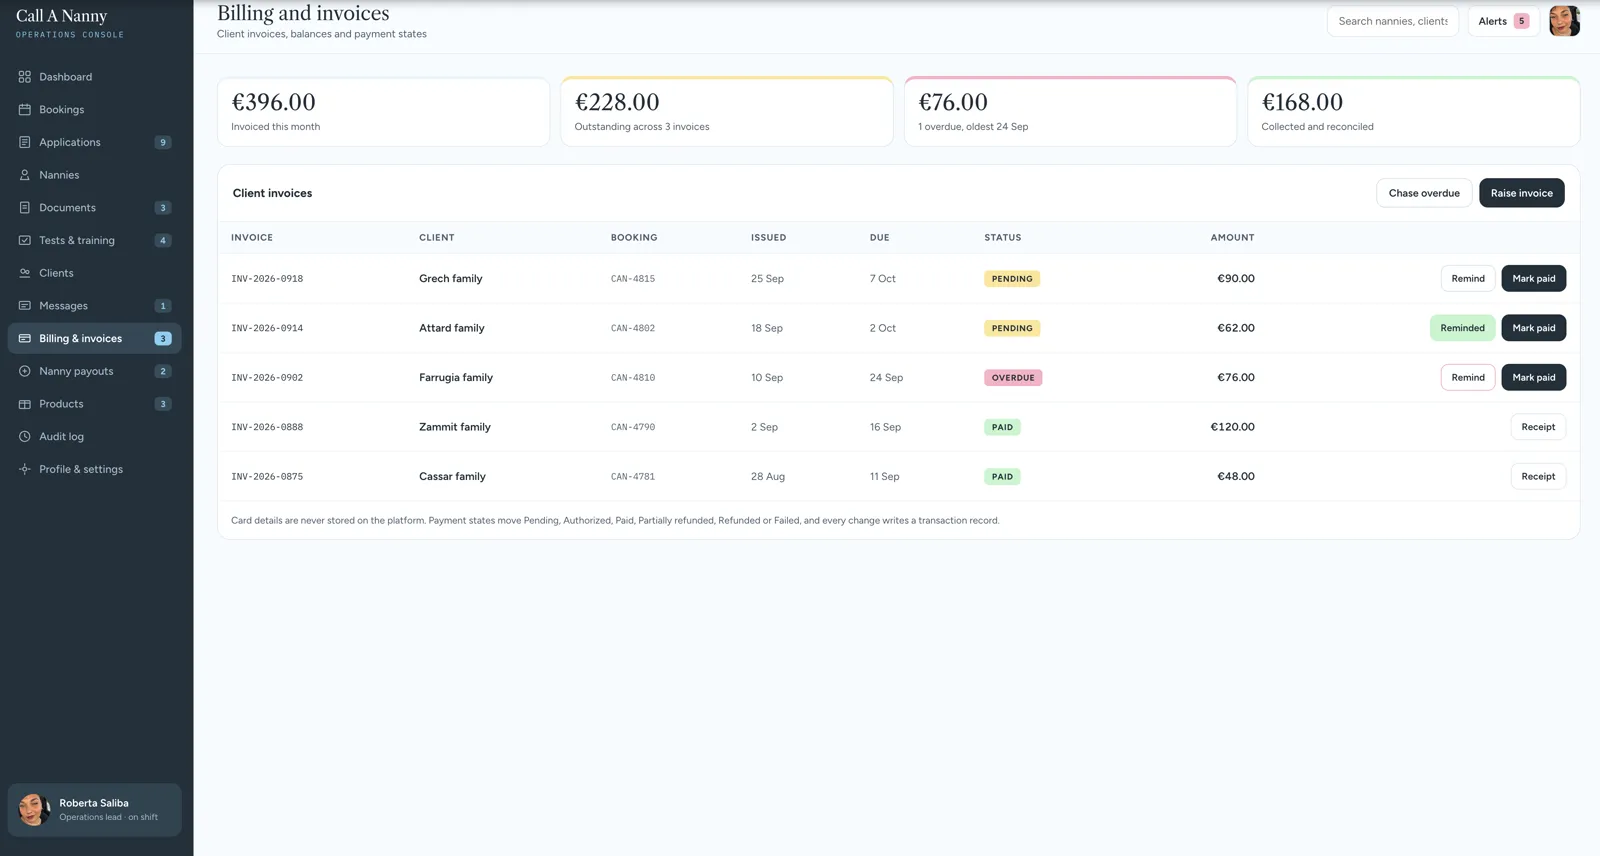Click the PENDING badge for Attard family
Screen dimensions: 1600x856
1012,328
